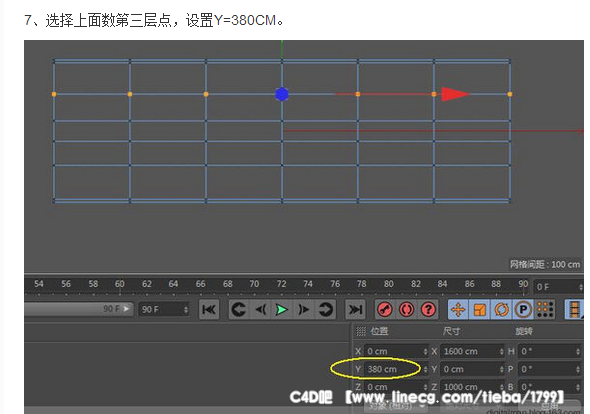Click the leftmost selected orange point
590x414 pixels.
[54, 94]
